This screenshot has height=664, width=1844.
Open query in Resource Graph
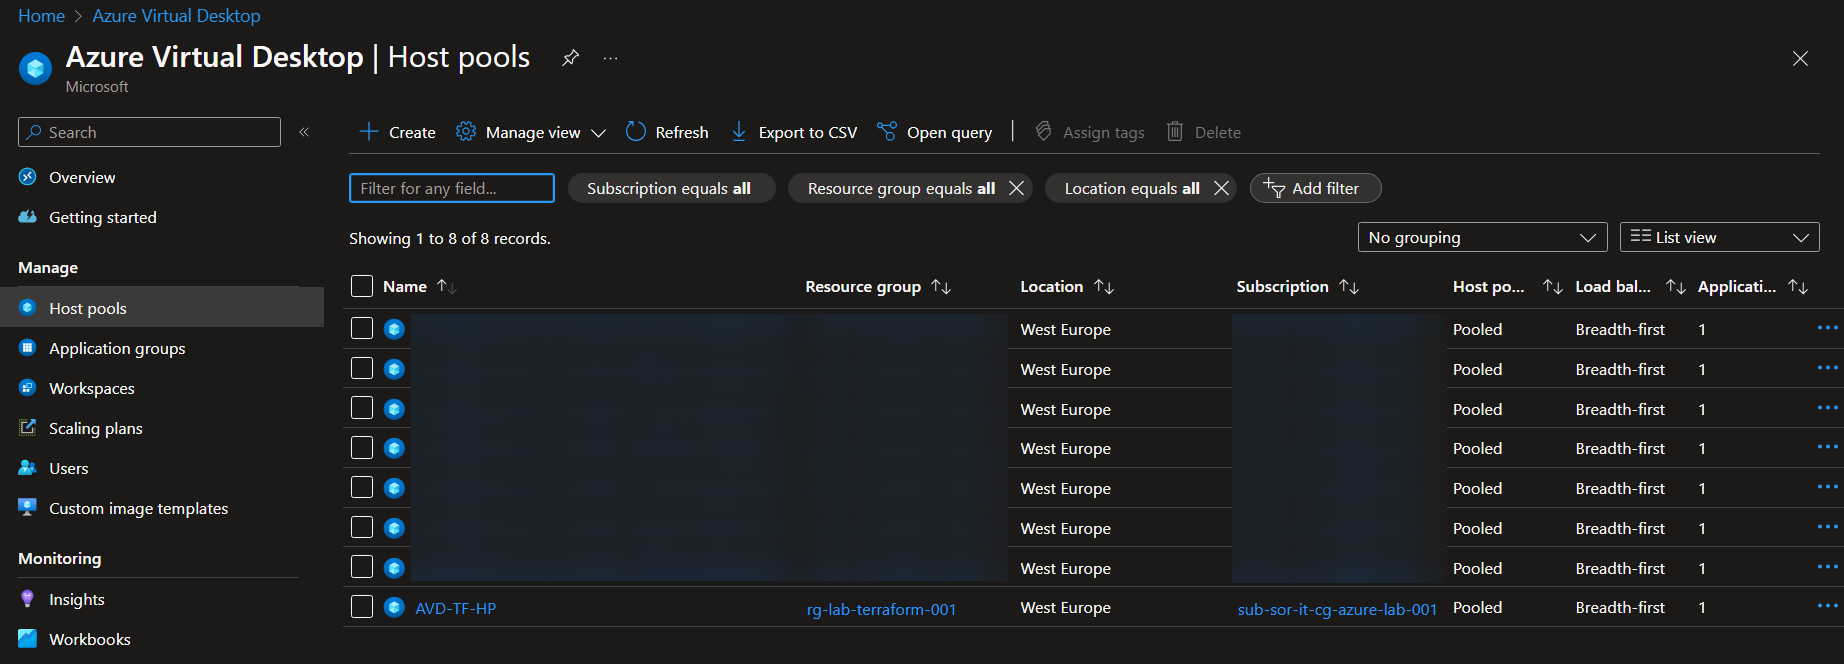tap(934, 132)
